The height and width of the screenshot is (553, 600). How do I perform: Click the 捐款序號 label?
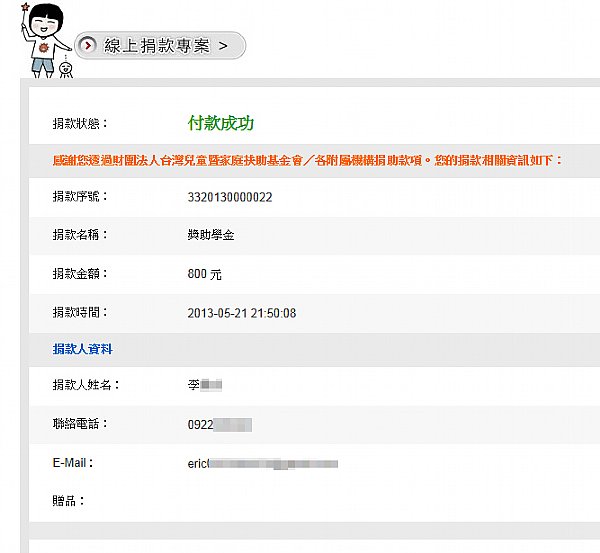pos(80,196)
